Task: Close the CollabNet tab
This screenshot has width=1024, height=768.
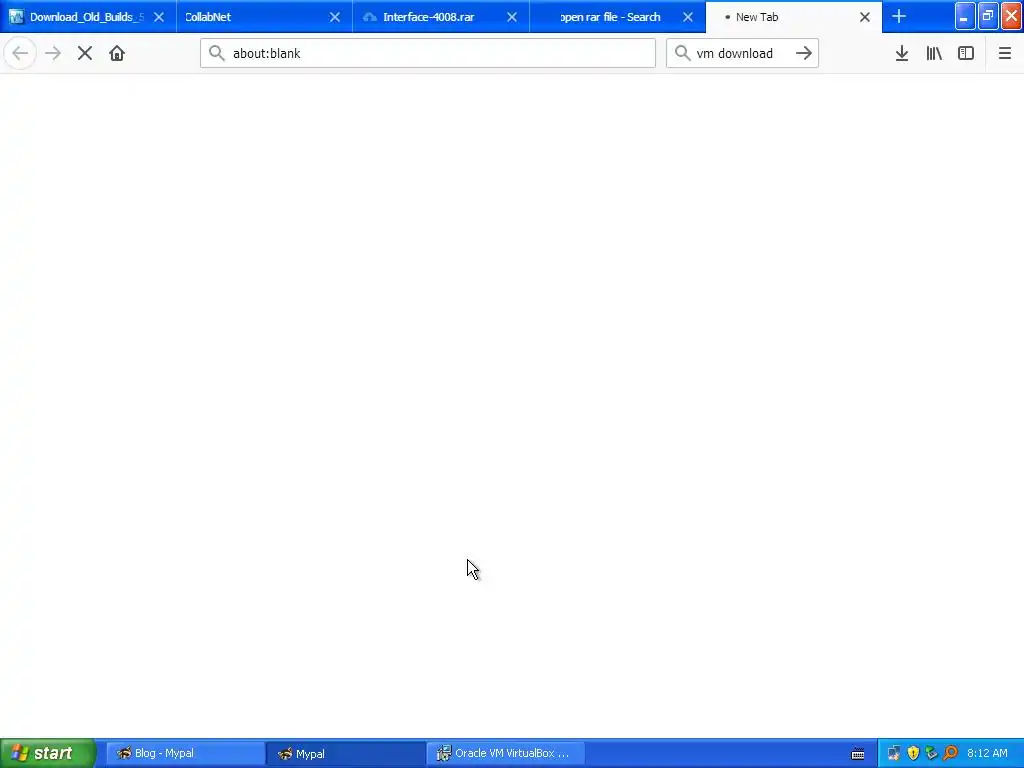Action: [x=335, y=17]
